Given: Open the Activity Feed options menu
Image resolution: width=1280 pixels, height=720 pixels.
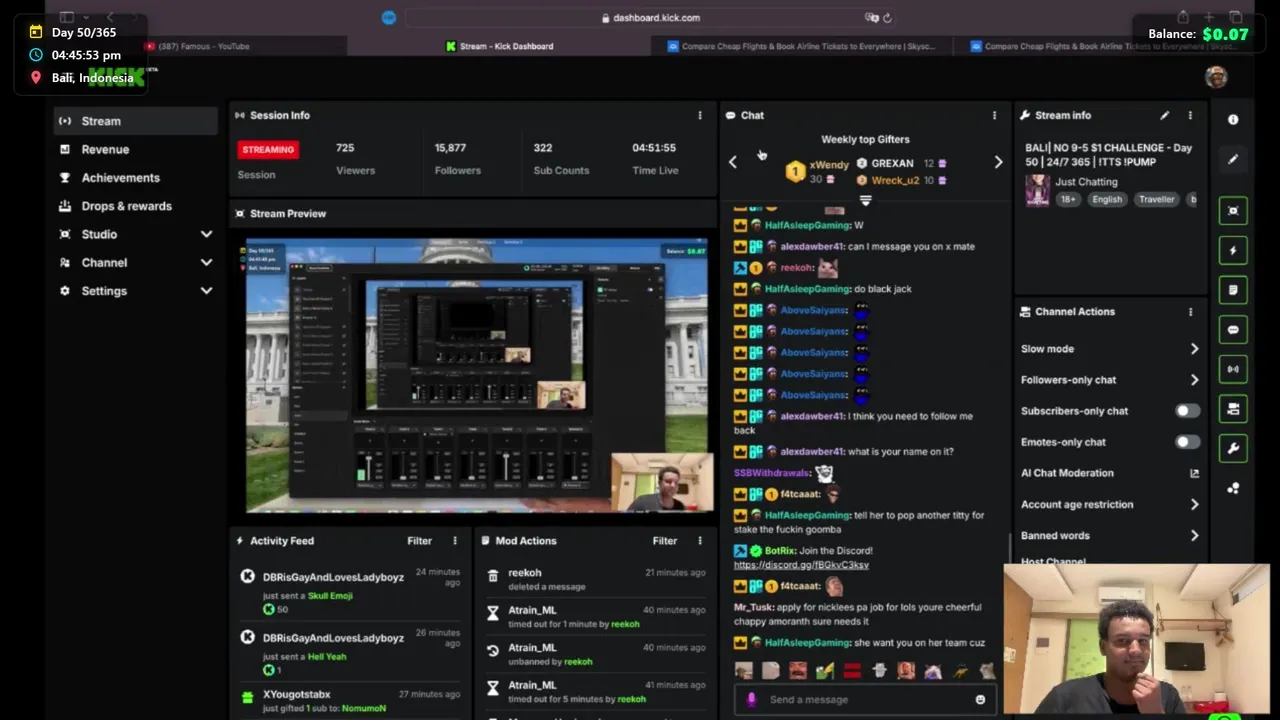Looking at the screenshot, I should click(x=455, y=541).
